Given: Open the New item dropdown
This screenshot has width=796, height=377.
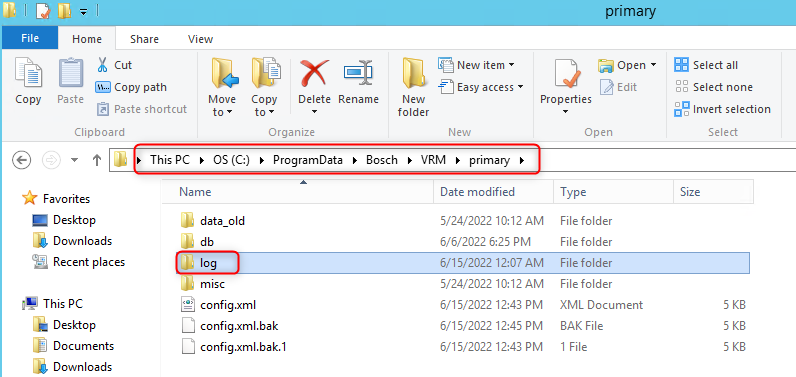Looking at the screenshot, I should tap(476, 65).
